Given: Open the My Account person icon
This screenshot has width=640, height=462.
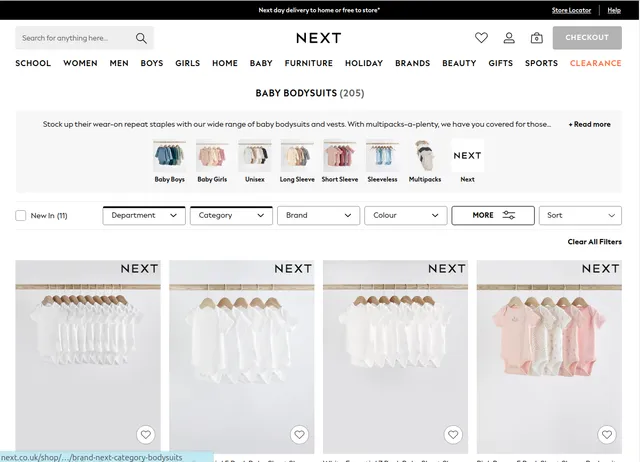Looking at the screenshot, I should [509, 38].
